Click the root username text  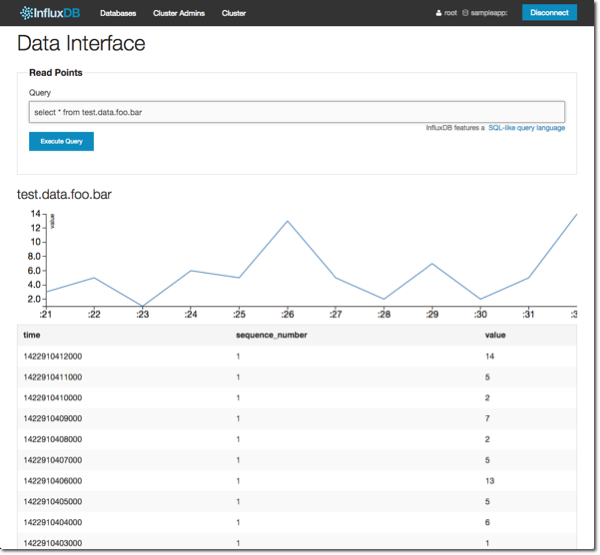point(450,14)
